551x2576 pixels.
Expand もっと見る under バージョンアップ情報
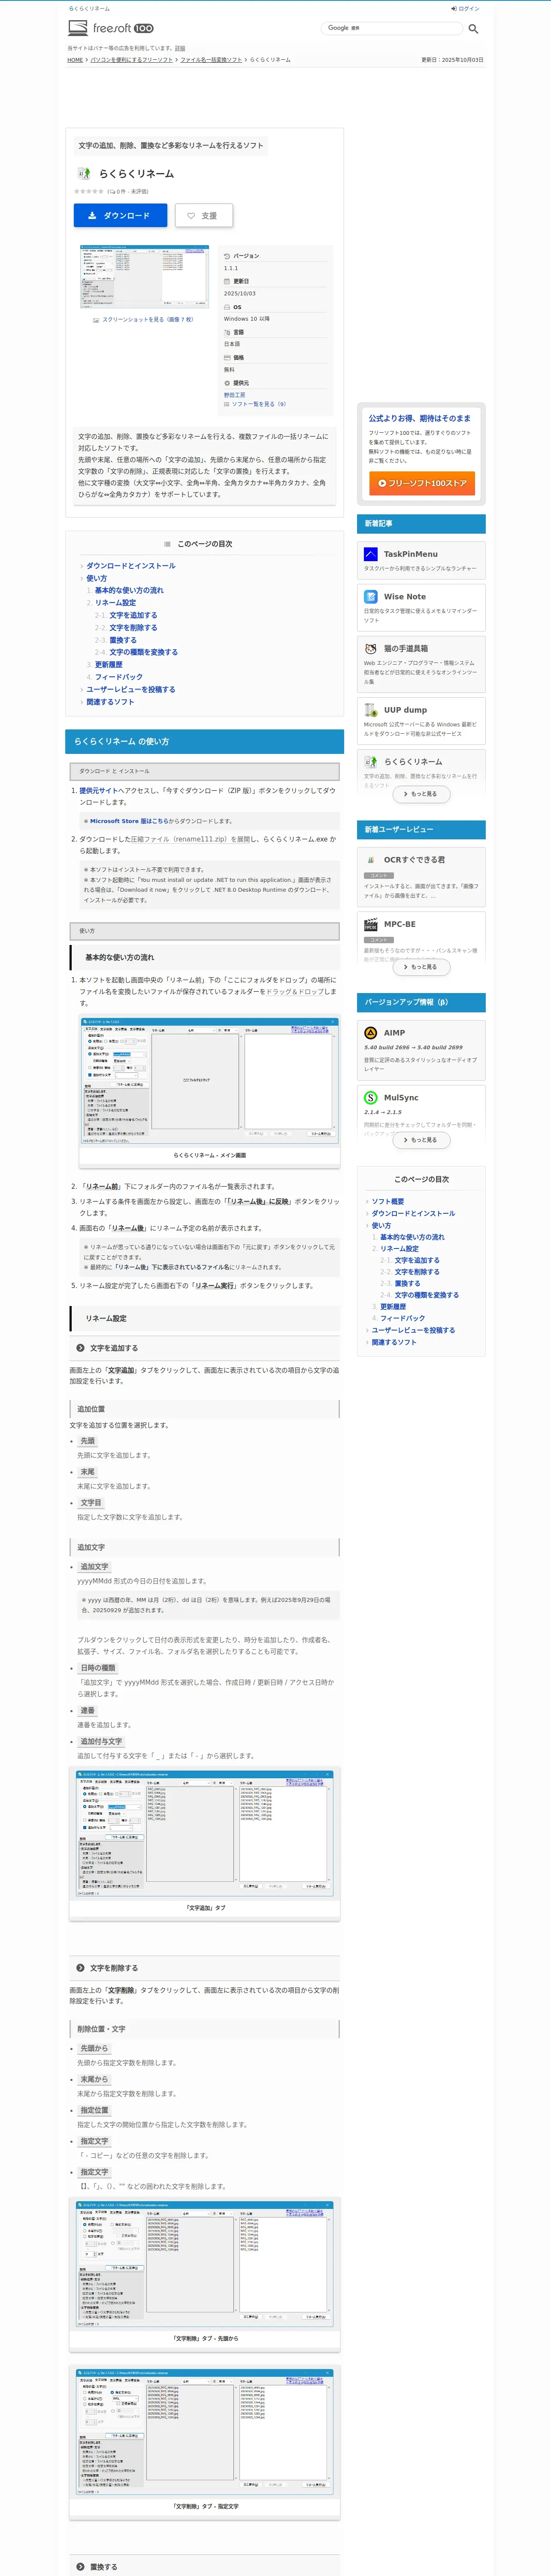pyautogui.click(x=421, y=1140)
